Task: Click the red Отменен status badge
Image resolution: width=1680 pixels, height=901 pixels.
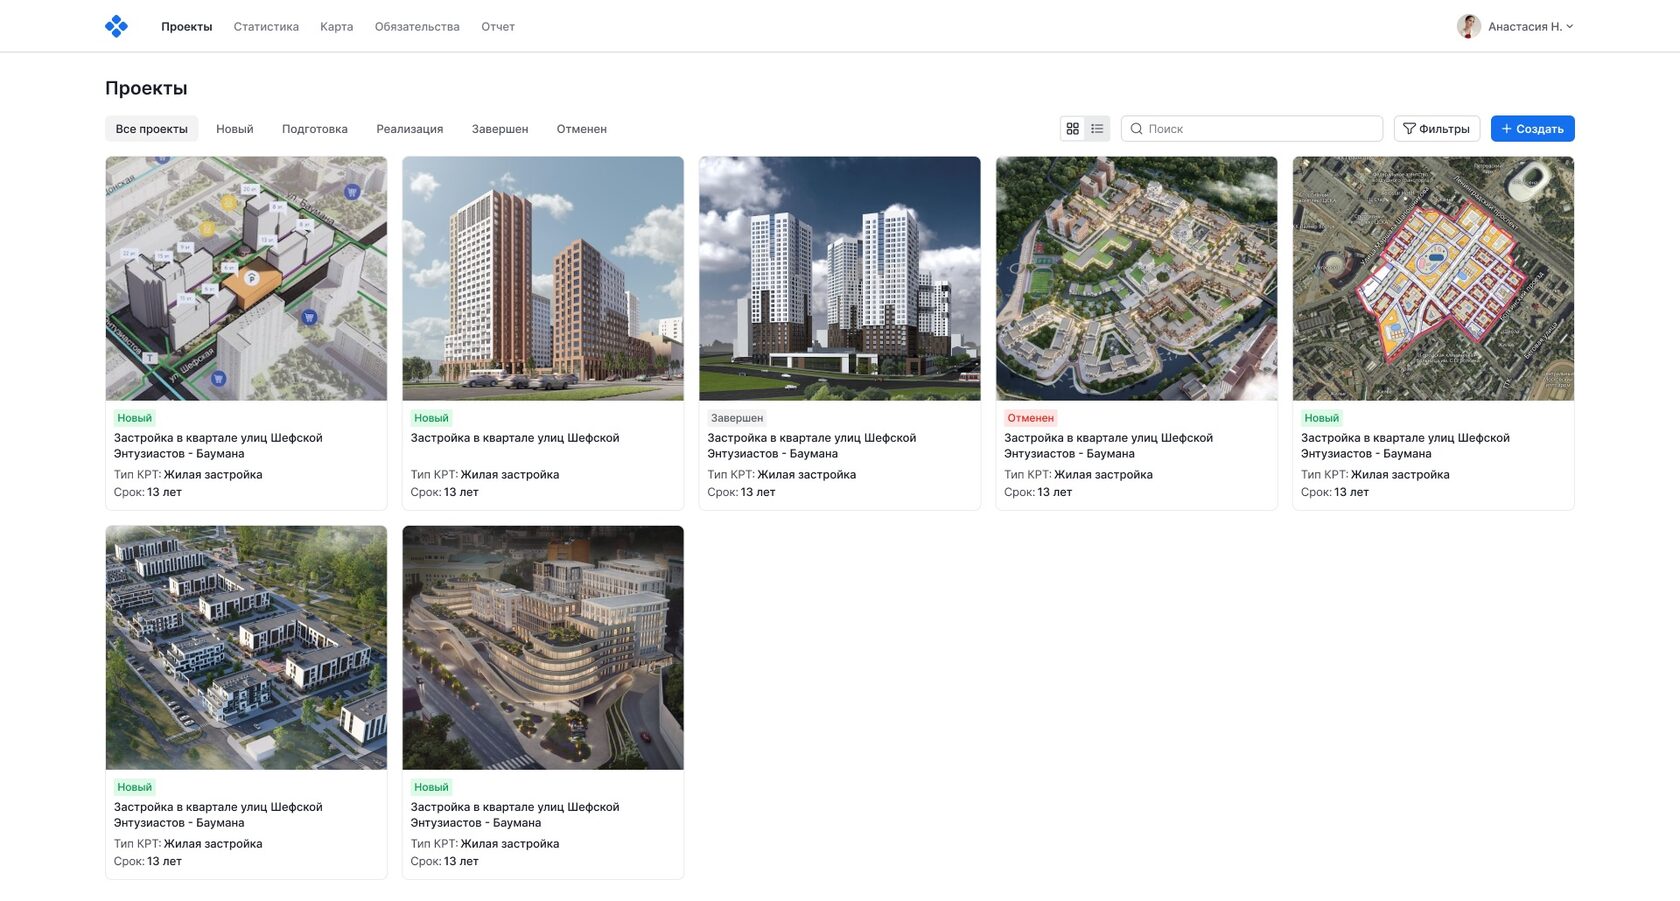Action: (1031, 418)
